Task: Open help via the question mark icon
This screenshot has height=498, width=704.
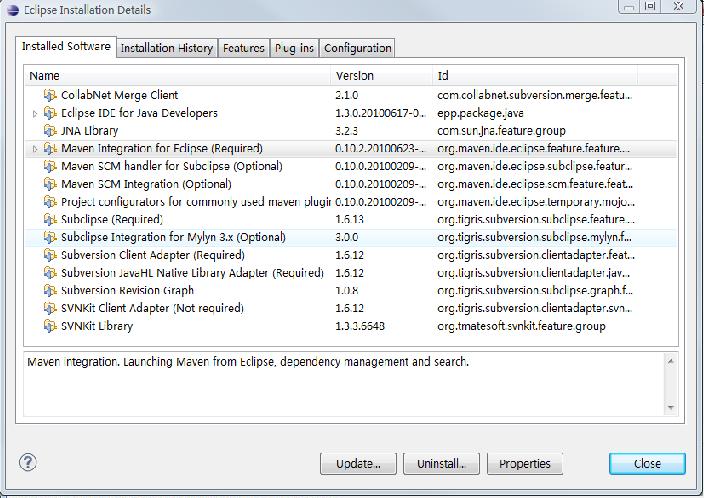Action: click(28, 462)
